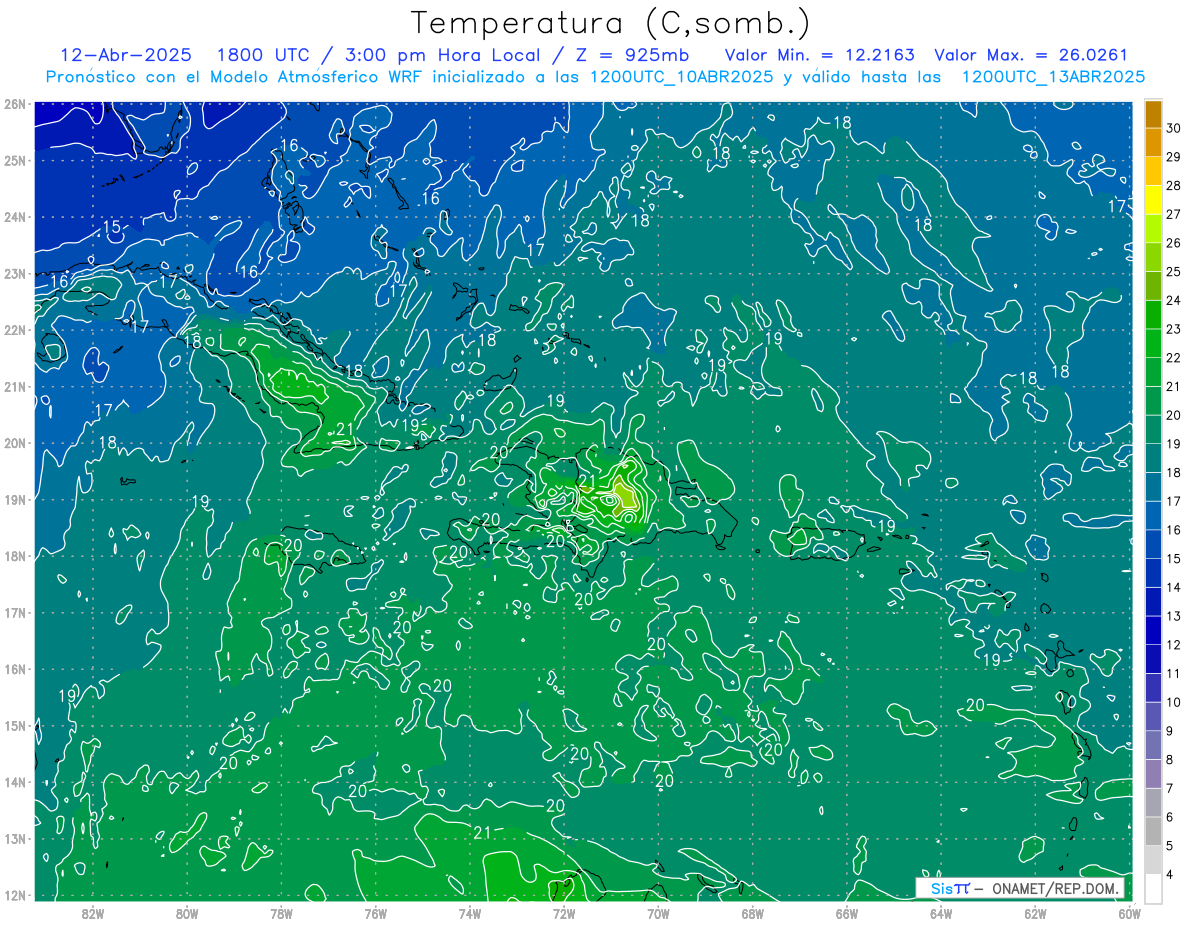Click the longitude axis label '70W'
Image resolution: width=1200 pixels, height=927 pixels.
pos(658,912)
